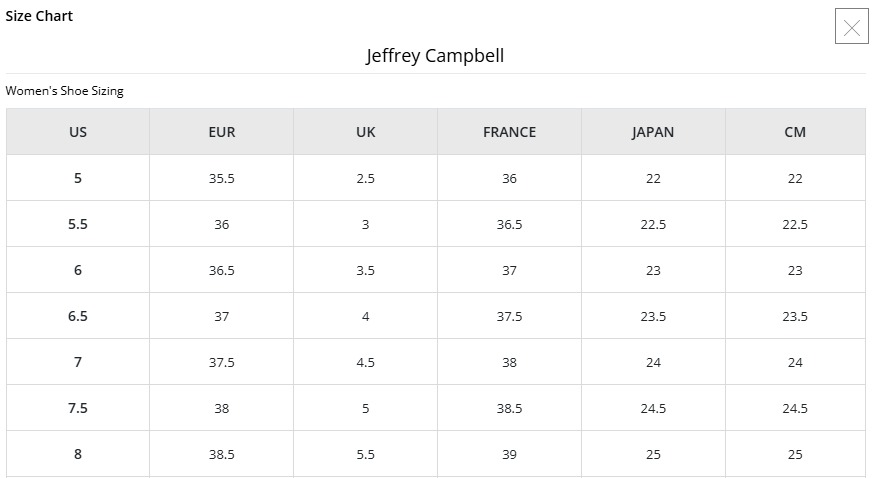Click the EUR 37.5 cell
This screenshot has width=878, height=478.
coord(222,362)
